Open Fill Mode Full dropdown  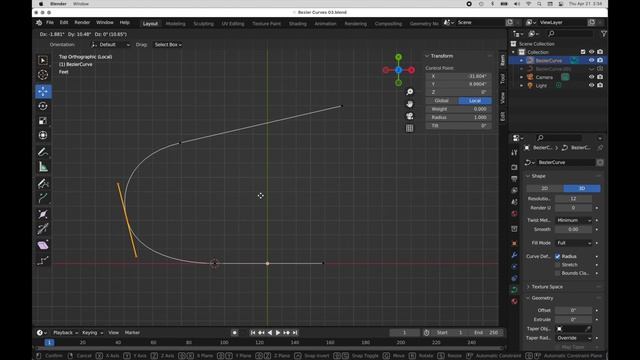click(x=573, y=243)
